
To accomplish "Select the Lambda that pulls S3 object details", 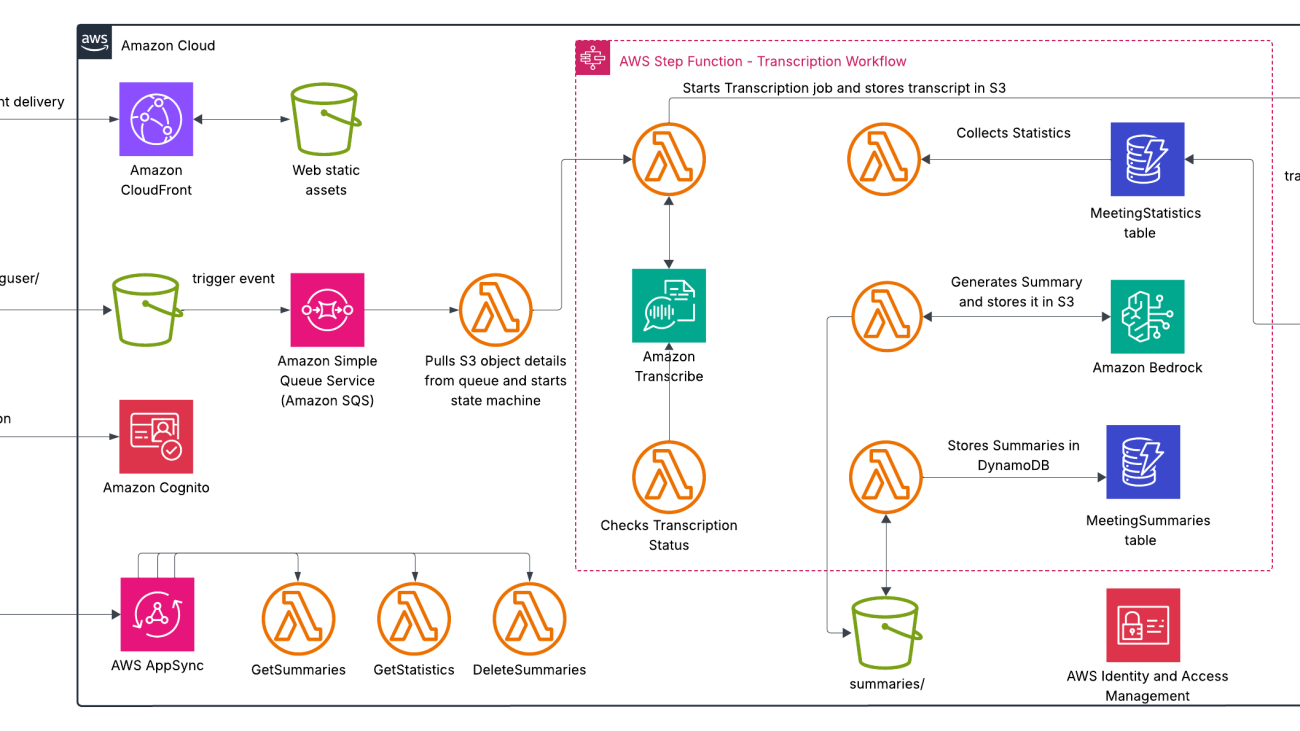I will pyautogui.click(x=496, y=311).
